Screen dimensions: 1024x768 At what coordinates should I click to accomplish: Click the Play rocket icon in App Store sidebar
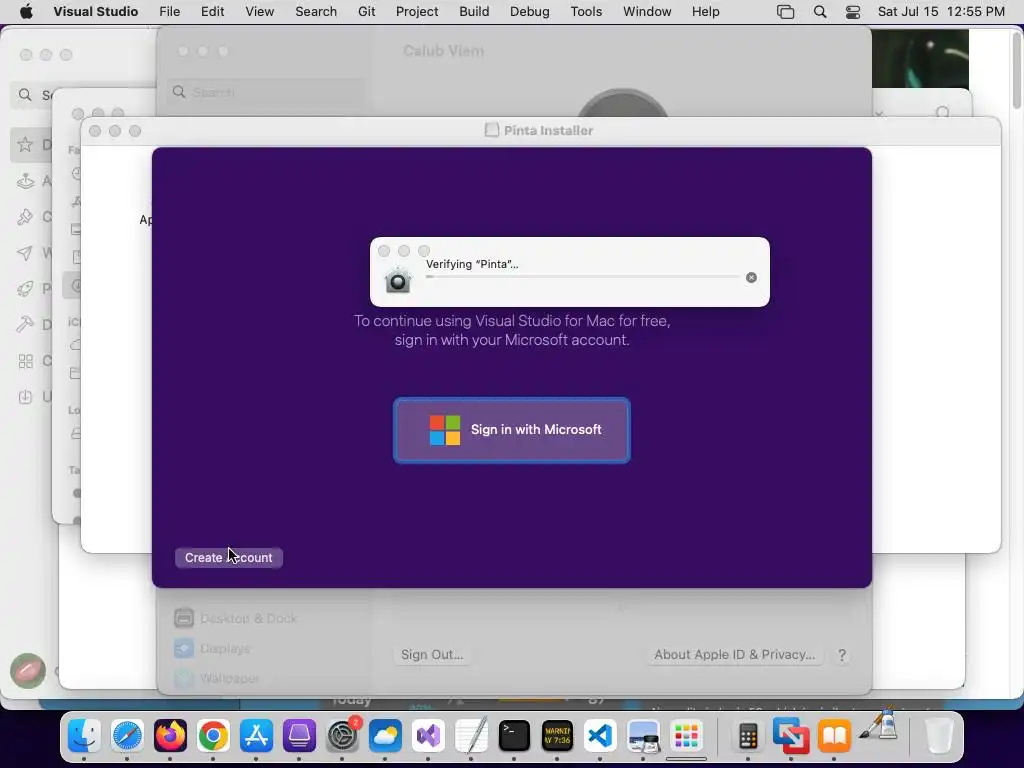point(25,289)
